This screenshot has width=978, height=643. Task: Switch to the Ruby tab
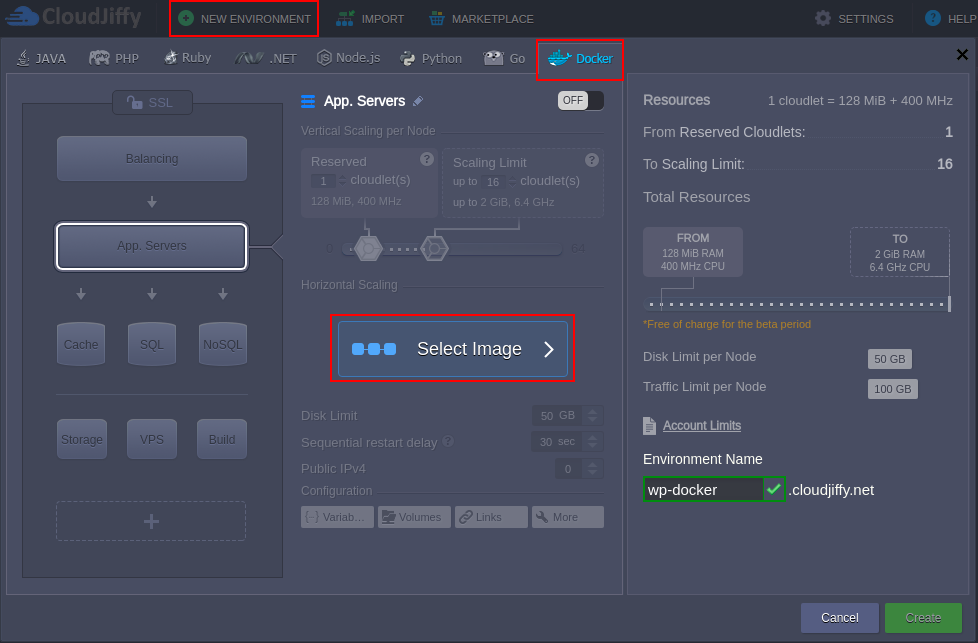coord(187,58)
